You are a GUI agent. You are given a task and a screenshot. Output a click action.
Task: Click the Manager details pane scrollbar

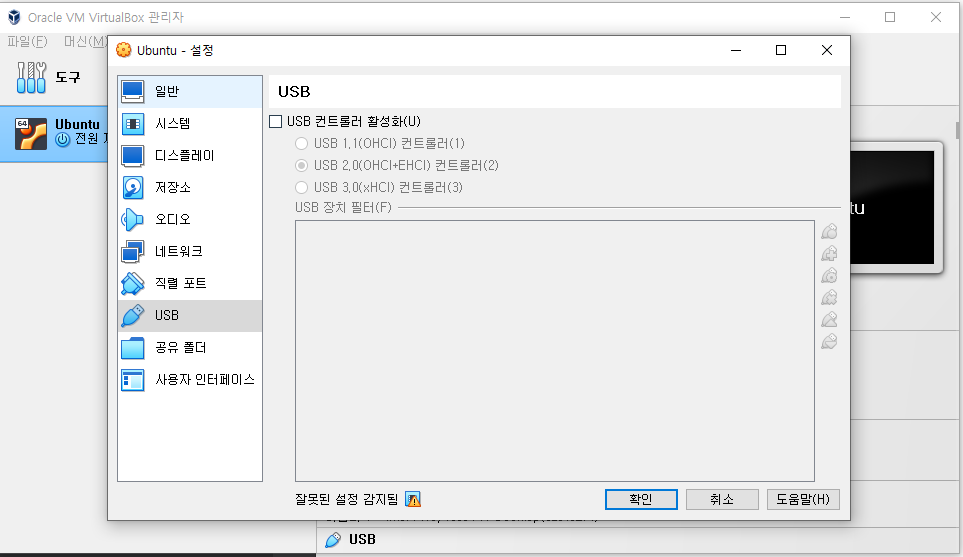pos(957,130)
